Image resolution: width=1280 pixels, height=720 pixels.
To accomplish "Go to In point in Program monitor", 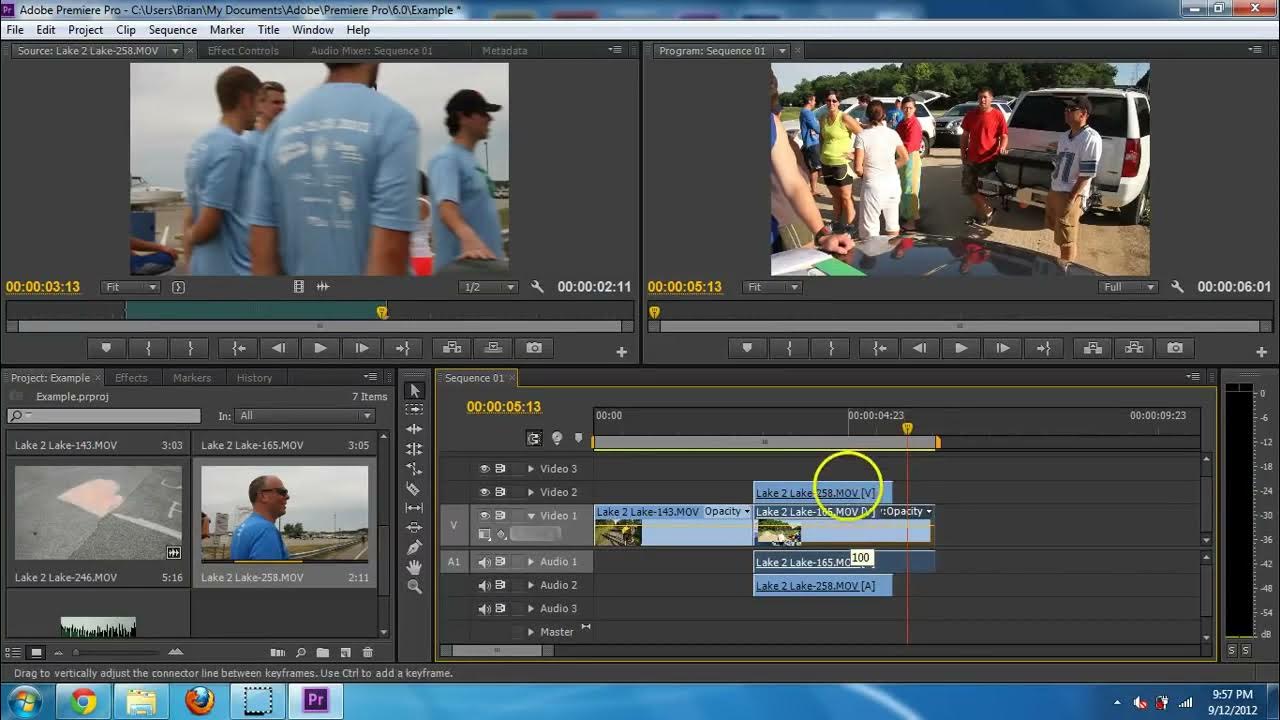I will click(x=879, y=348).
